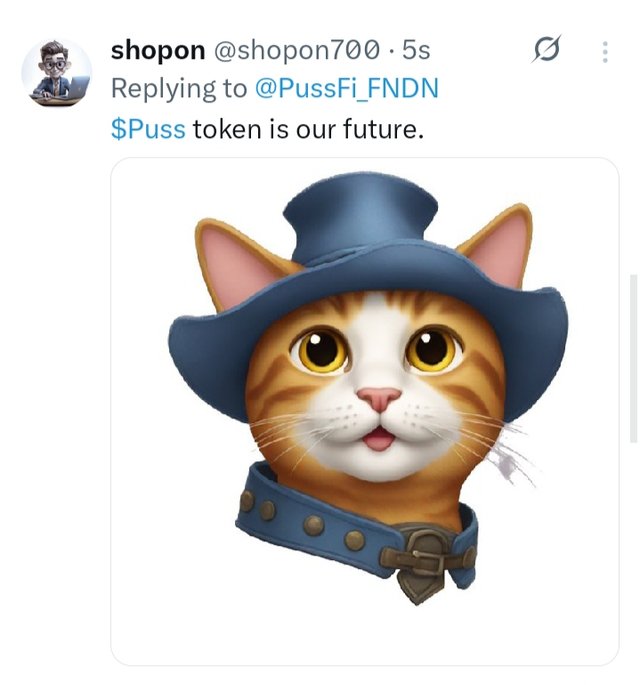640x685 pixels.
Task: Open shopon's profile avatar picture
Action: point(57,72)
